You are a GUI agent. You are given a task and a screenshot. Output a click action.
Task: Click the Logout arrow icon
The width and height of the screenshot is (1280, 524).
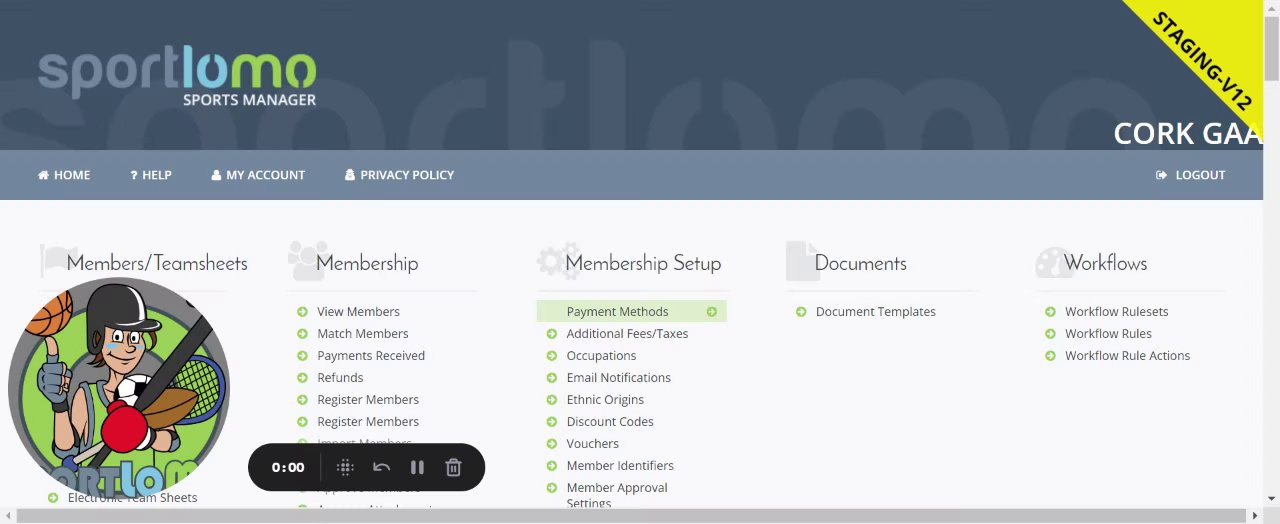(x=1162, y=175)
